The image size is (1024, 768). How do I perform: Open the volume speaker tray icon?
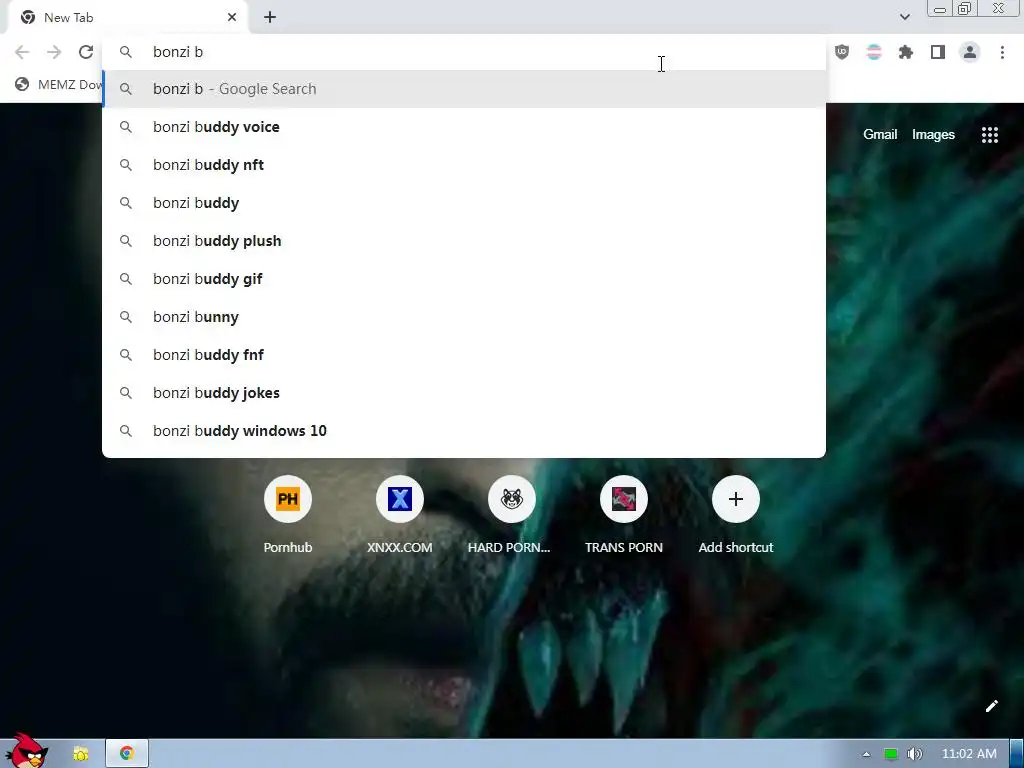coord(914,754)
